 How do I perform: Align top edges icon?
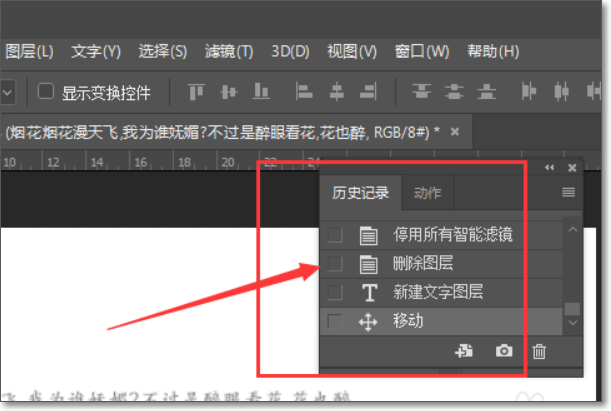196,92
